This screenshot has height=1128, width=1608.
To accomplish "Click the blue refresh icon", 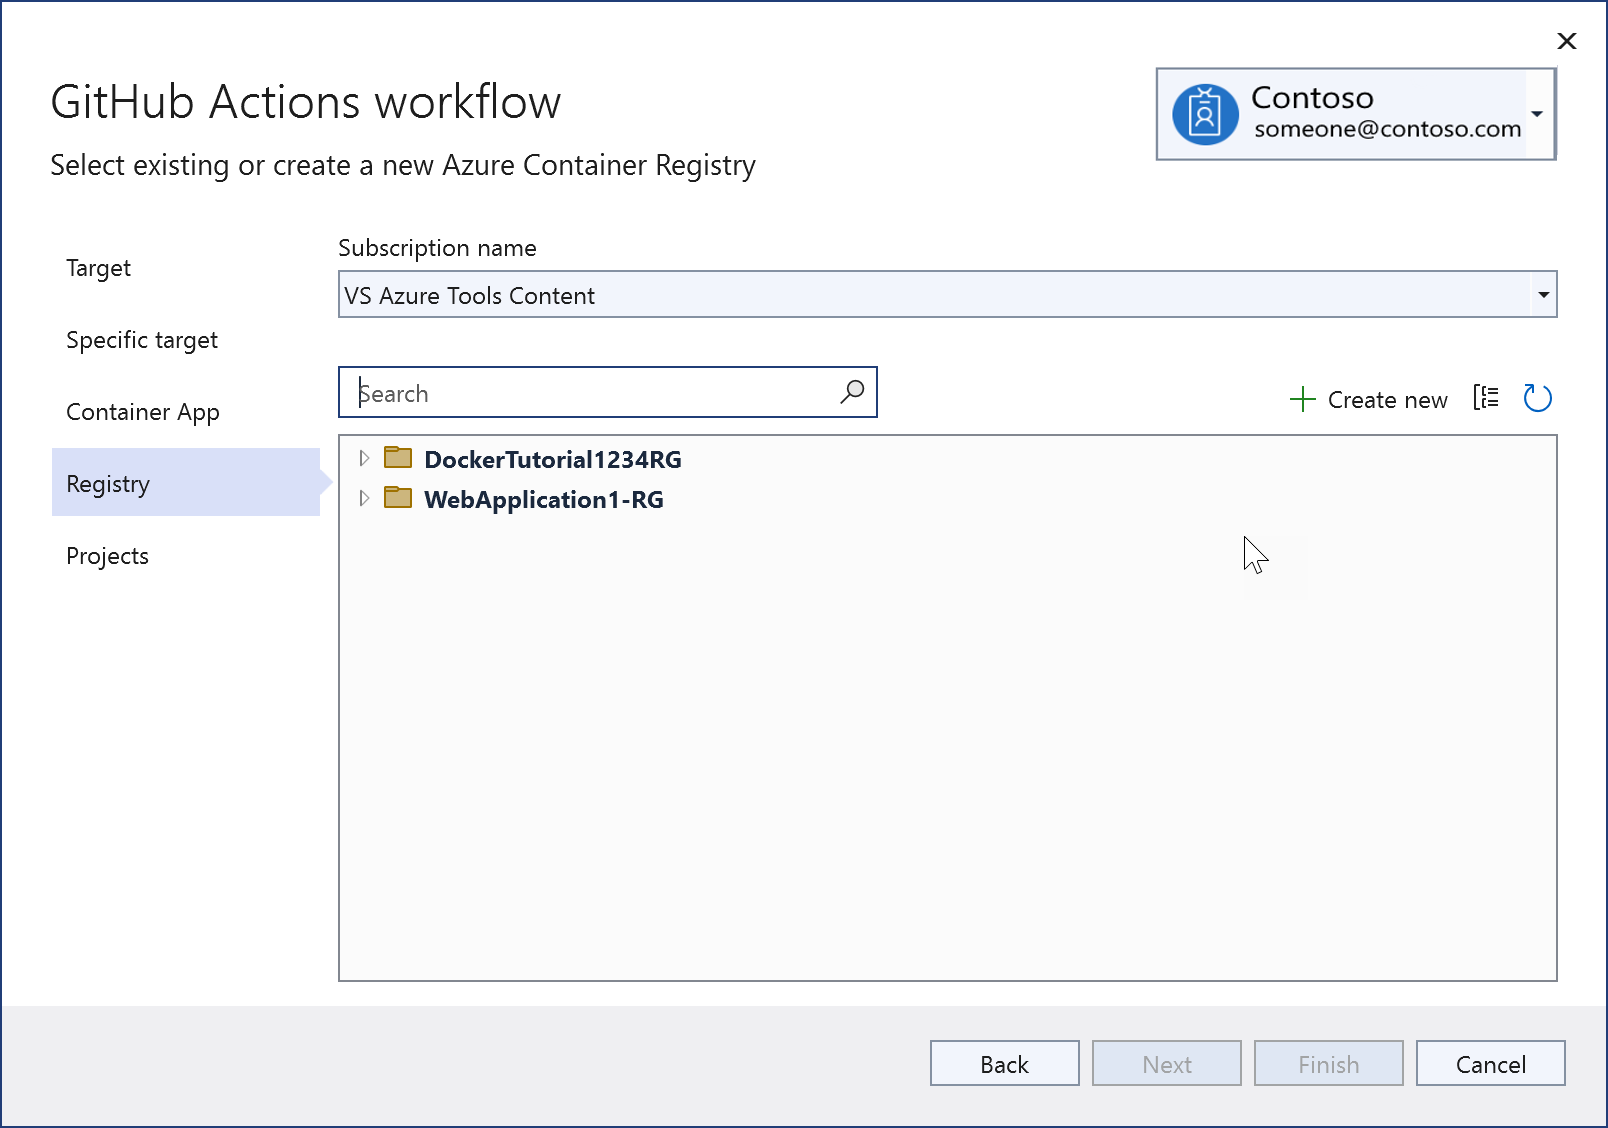I will point(1538,398).
